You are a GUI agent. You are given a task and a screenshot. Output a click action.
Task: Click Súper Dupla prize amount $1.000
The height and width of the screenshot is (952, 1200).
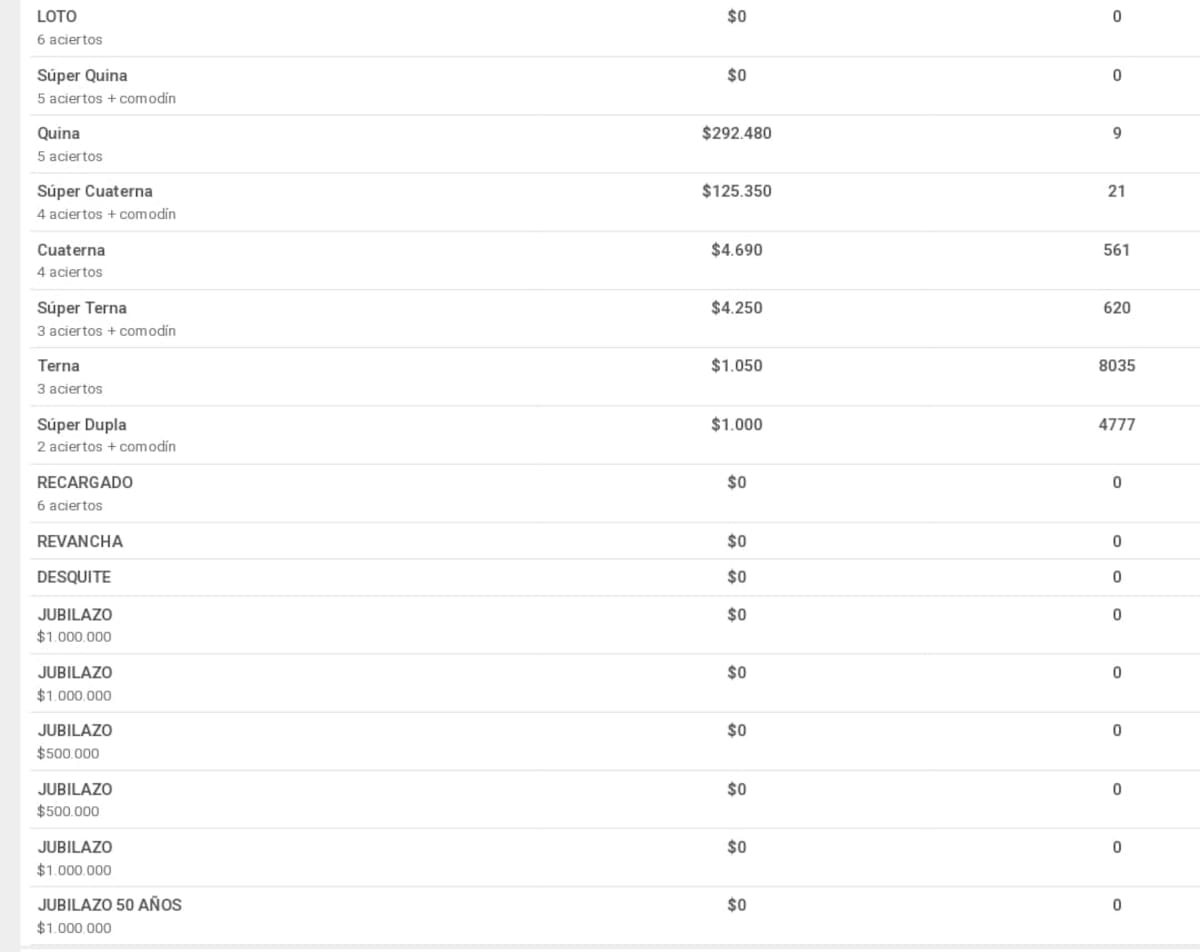[737, 424]
